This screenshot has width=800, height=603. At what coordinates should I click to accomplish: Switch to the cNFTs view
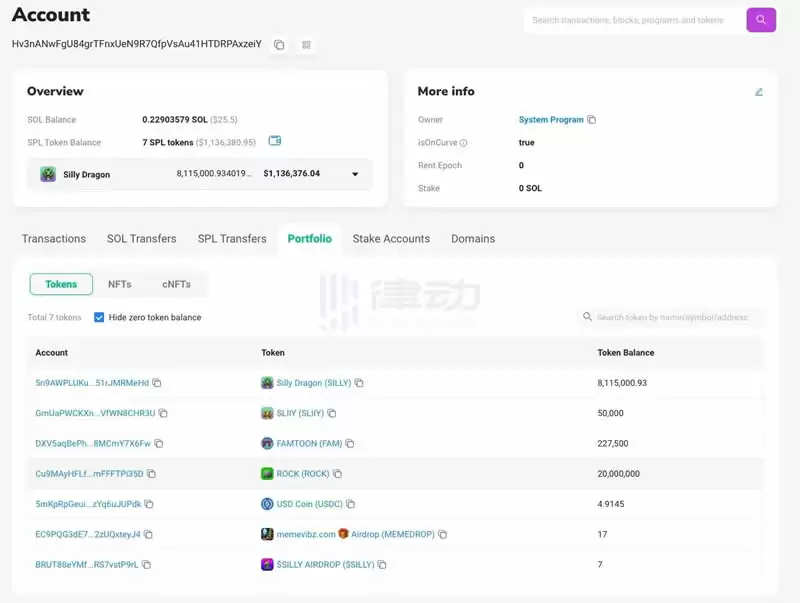coord(176,284)
